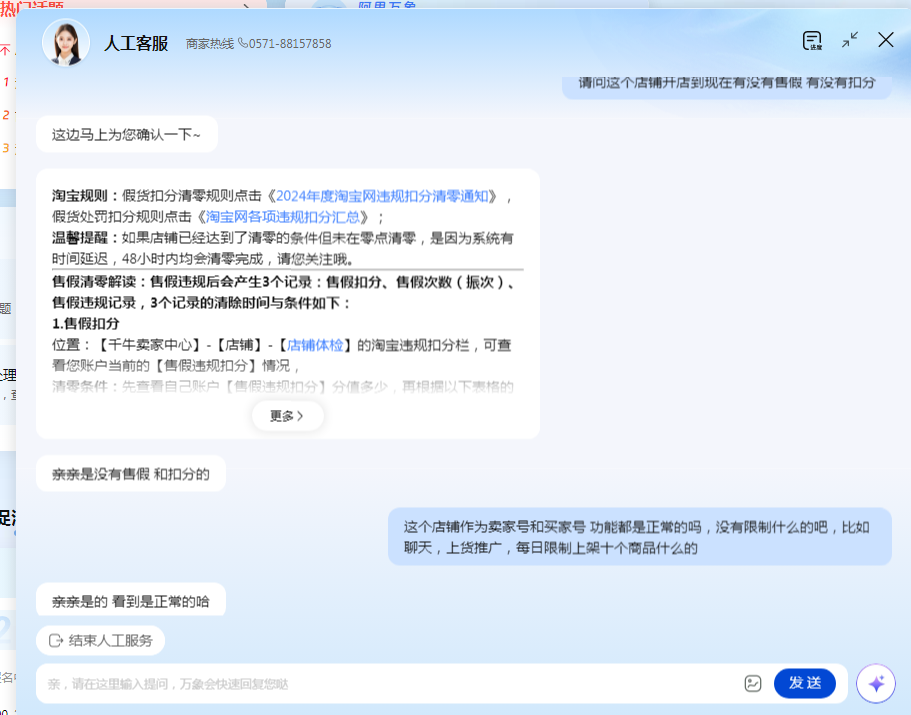Select message 亲亲是没有售假 和扣分的
Screen dimensions: 911x715
pyautogui.click(x=131, y=474)
